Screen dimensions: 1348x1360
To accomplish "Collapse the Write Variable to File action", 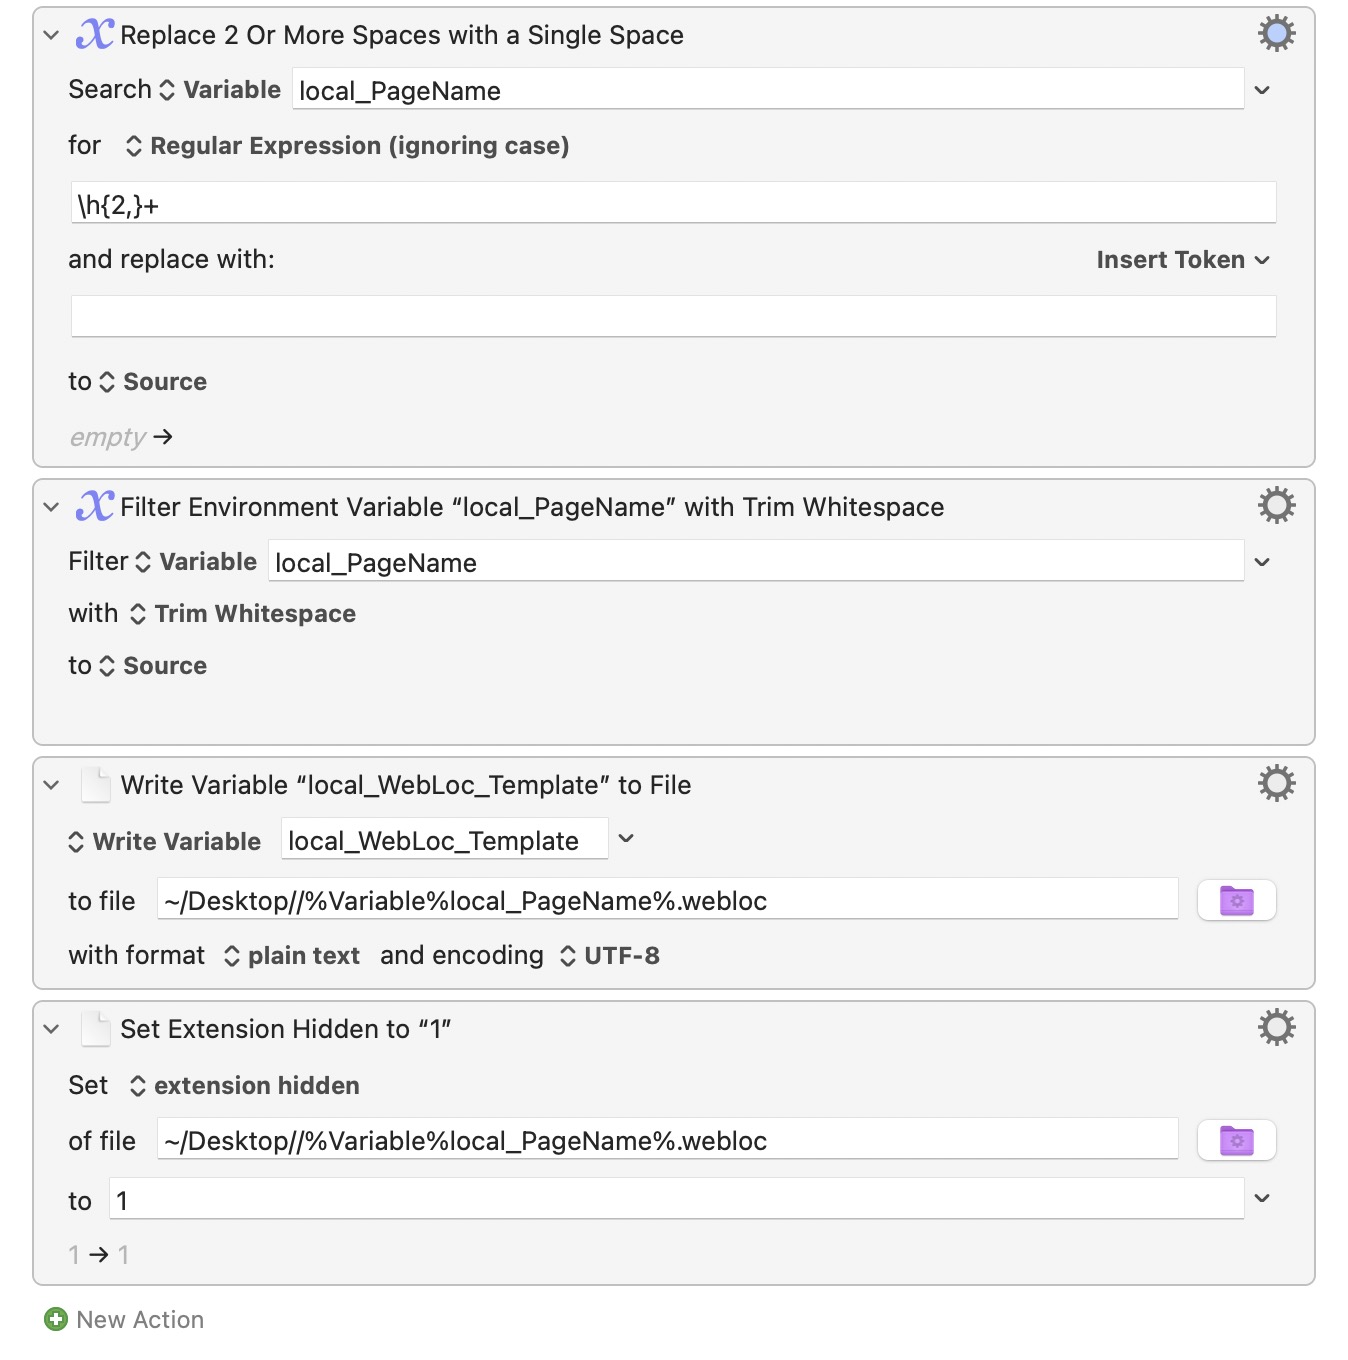I will pyautogui.click(x=51, y=785).
